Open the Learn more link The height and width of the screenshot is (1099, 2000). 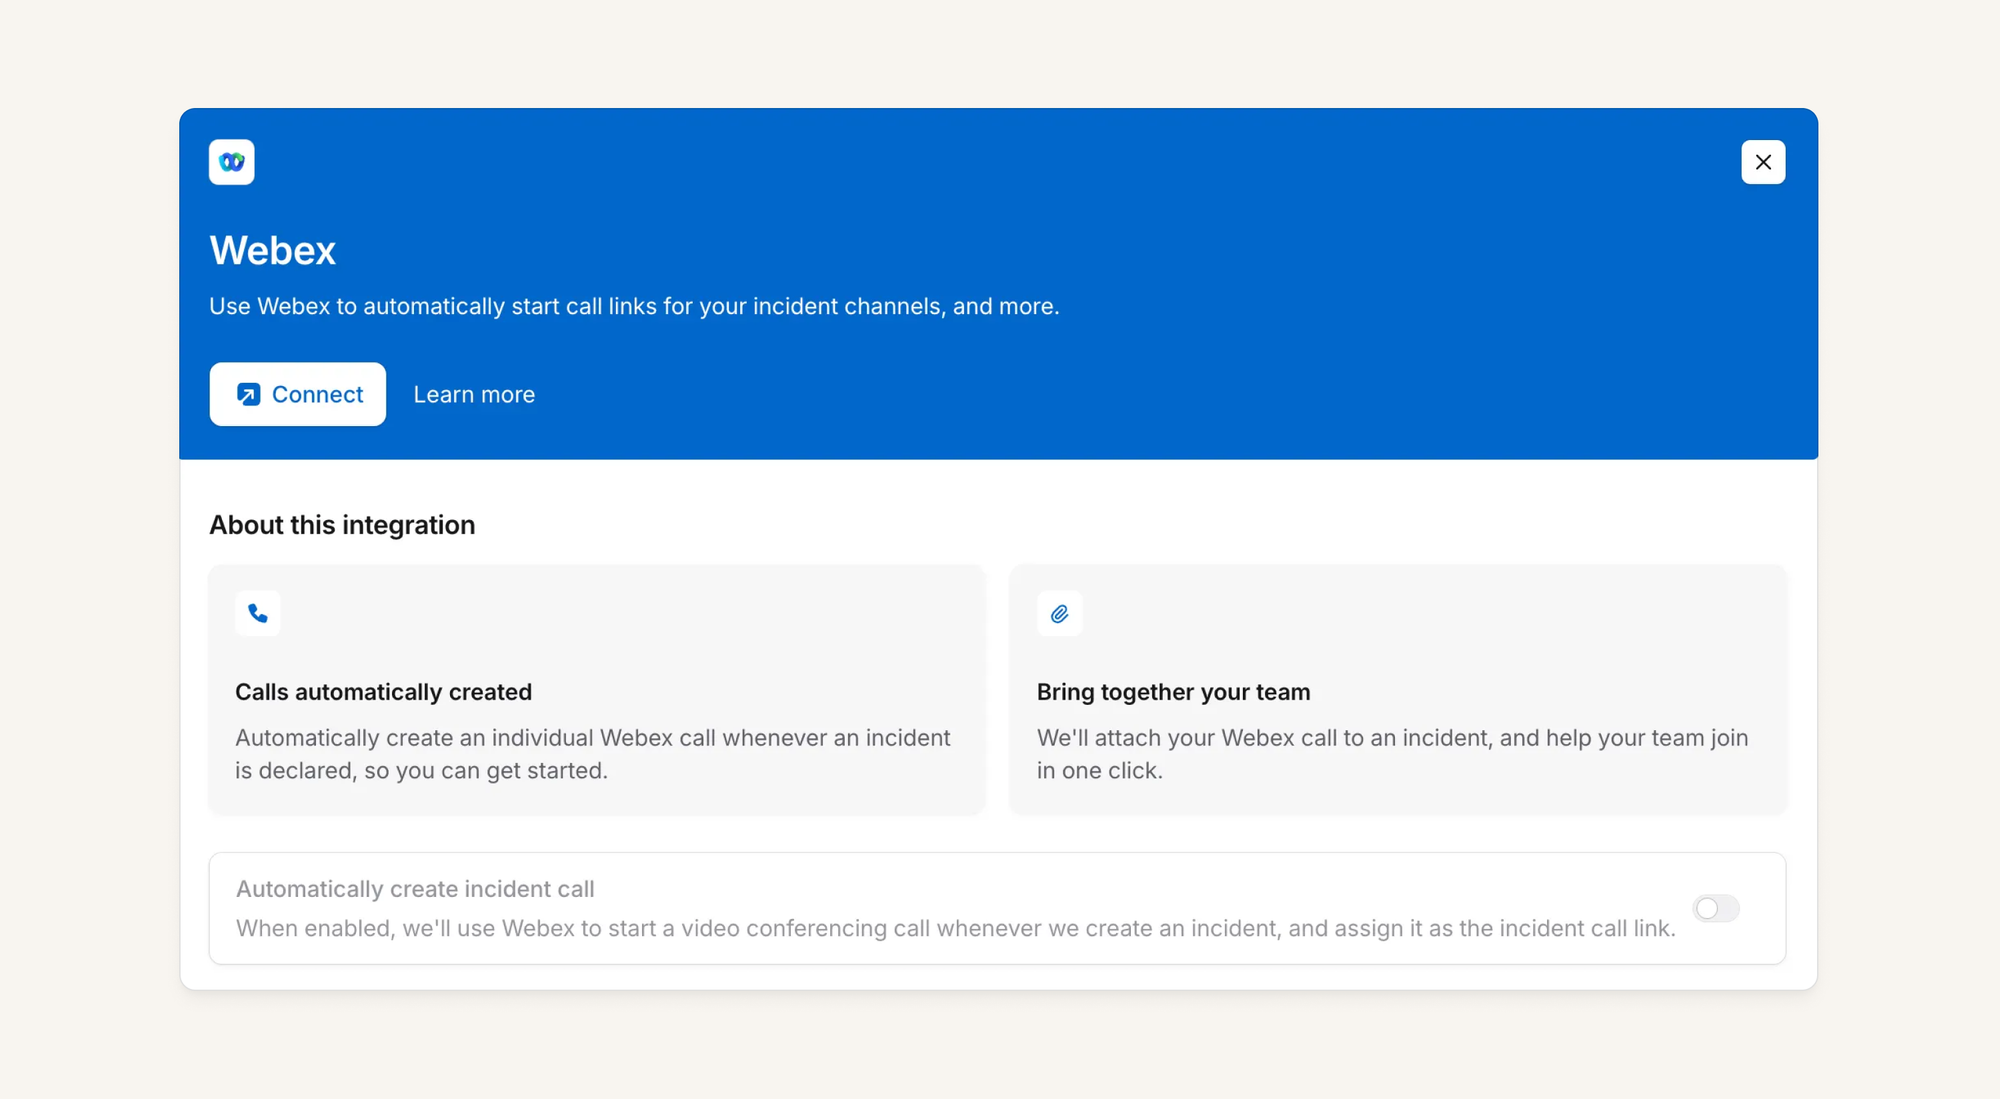click(474, 394)
